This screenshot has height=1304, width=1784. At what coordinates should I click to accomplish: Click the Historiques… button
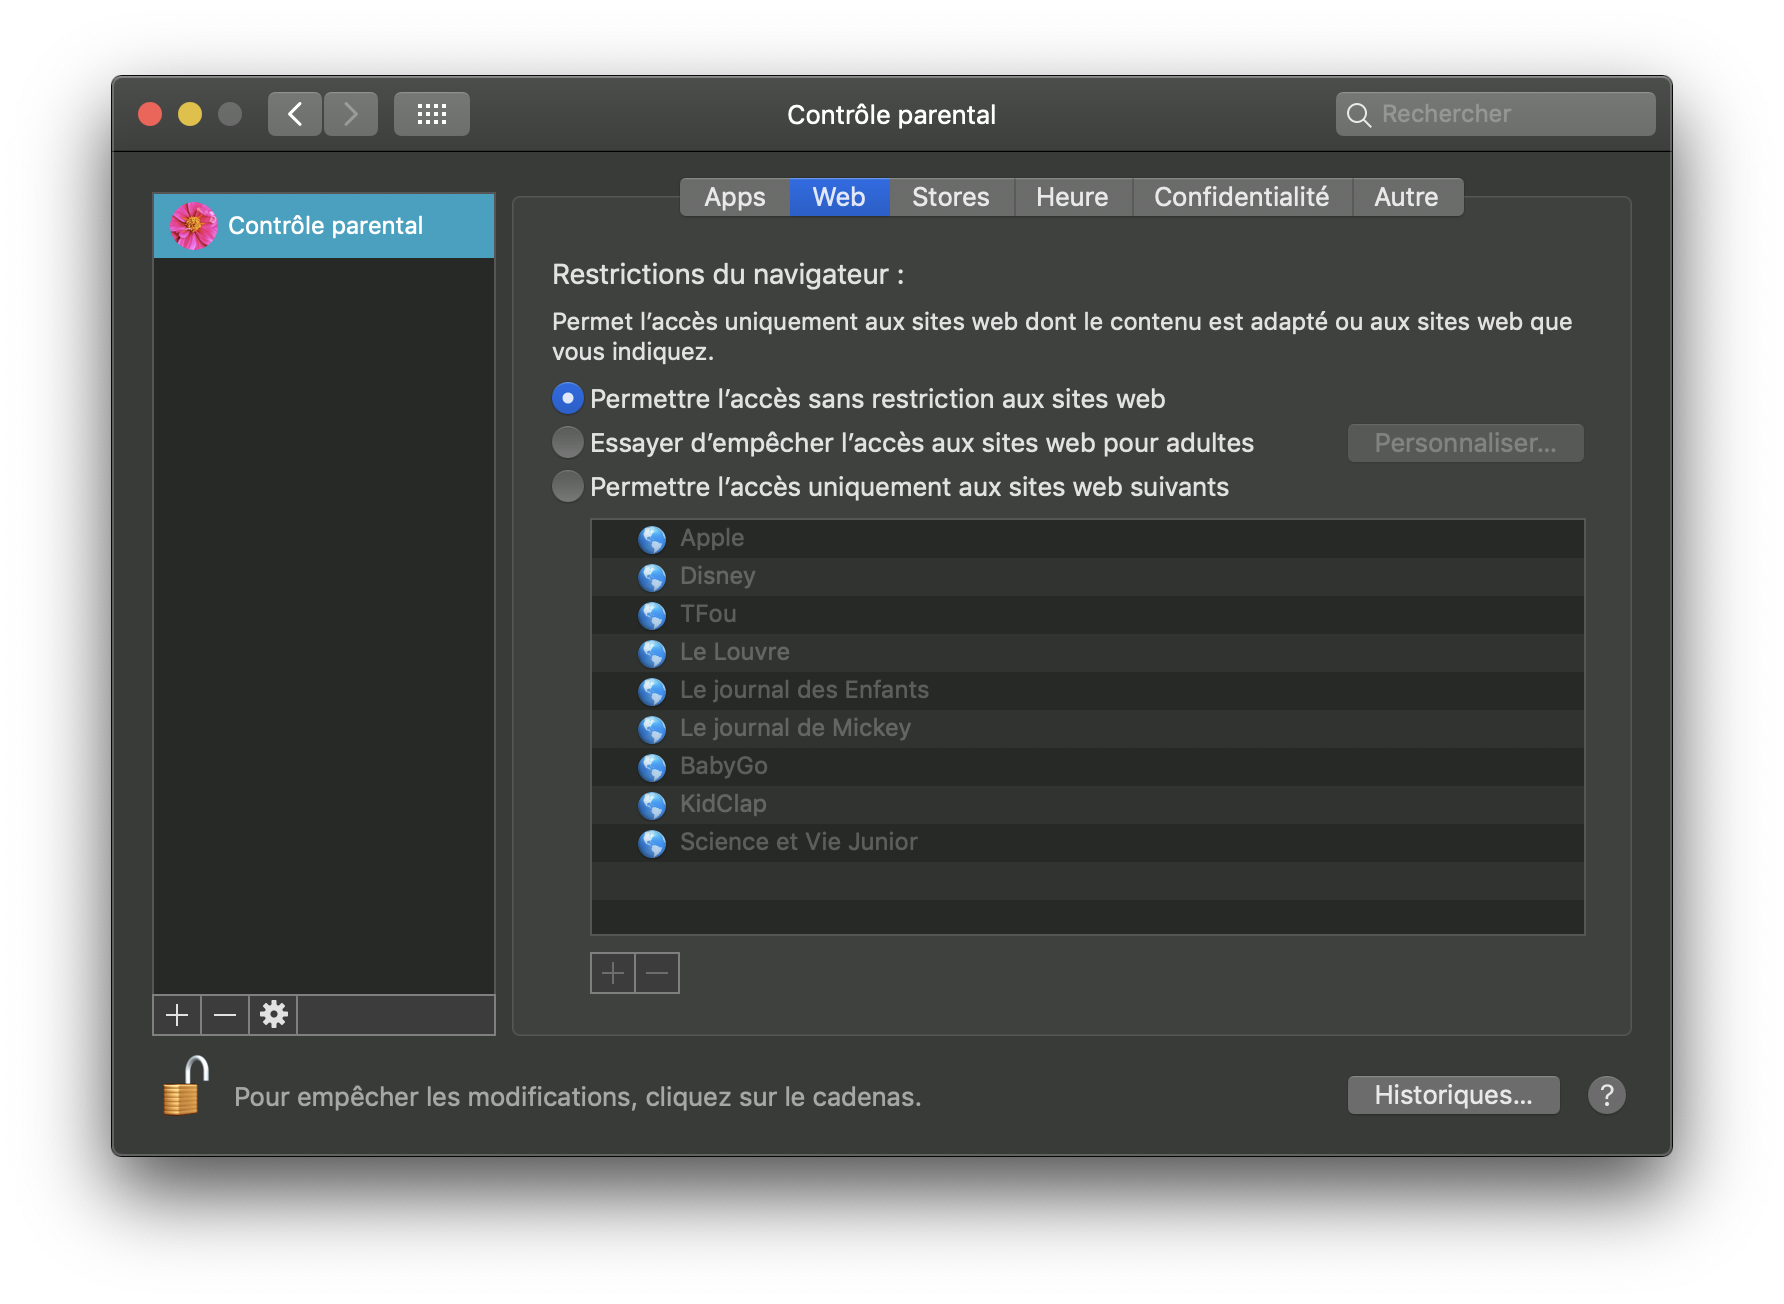coord(1452,1095)
